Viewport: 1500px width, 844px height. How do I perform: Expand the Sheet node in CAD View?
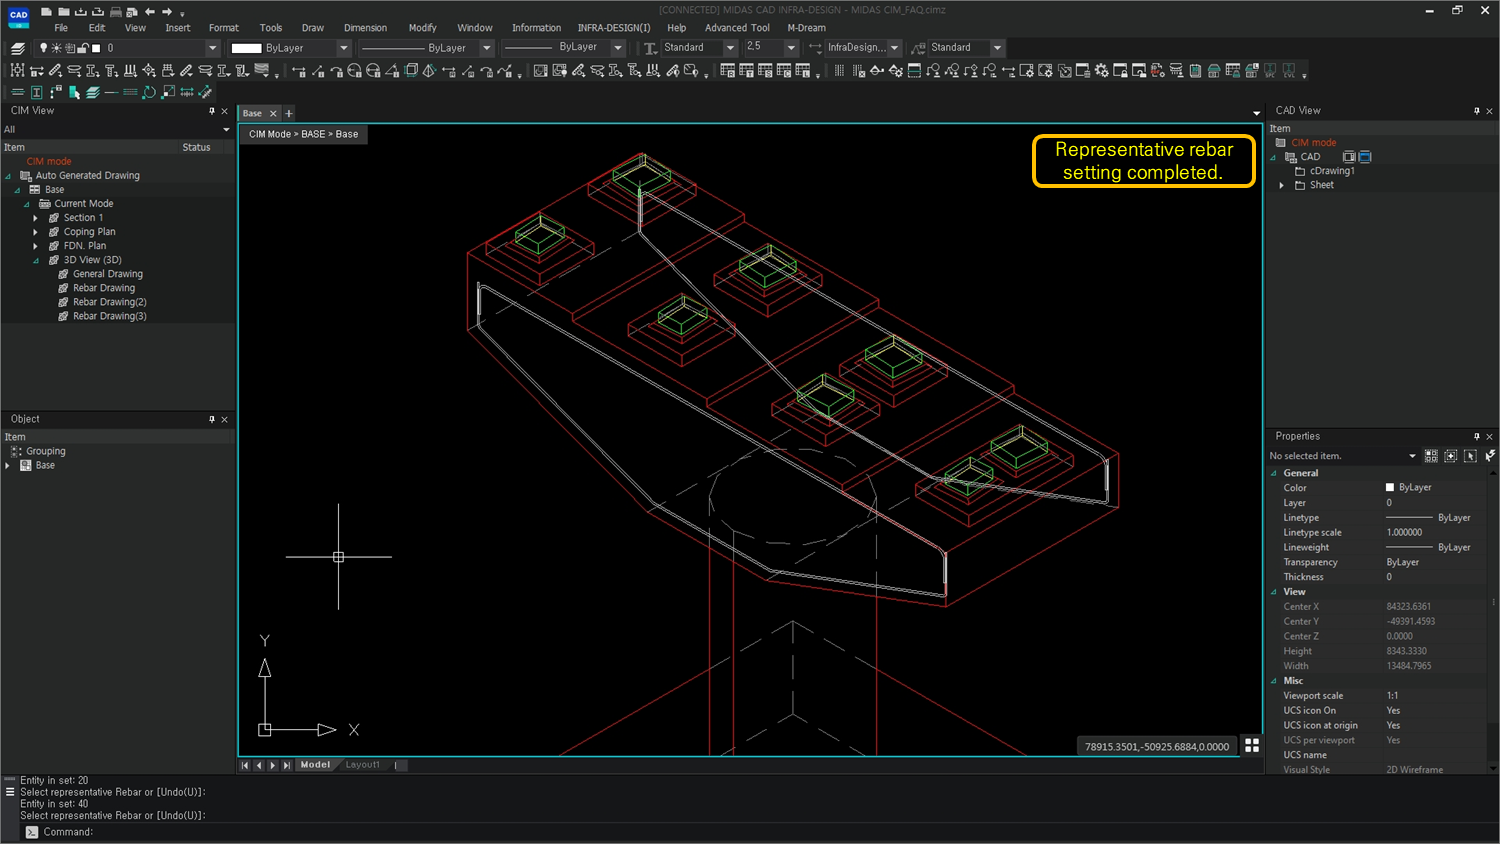click(x=1281, y=184)
